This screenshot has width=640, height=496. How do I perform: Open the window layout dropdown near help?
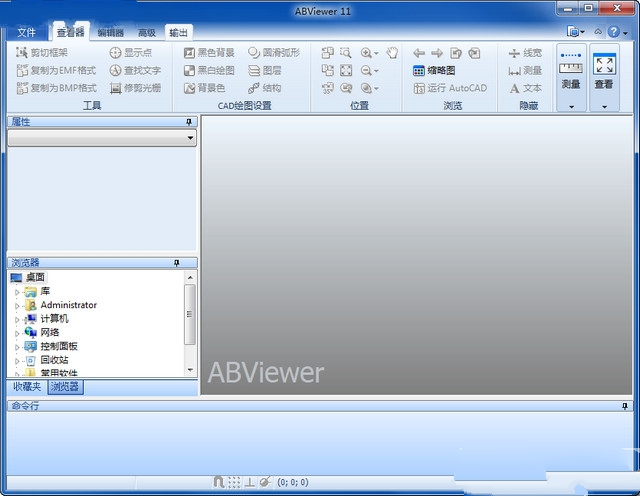[x=576, y=32]
